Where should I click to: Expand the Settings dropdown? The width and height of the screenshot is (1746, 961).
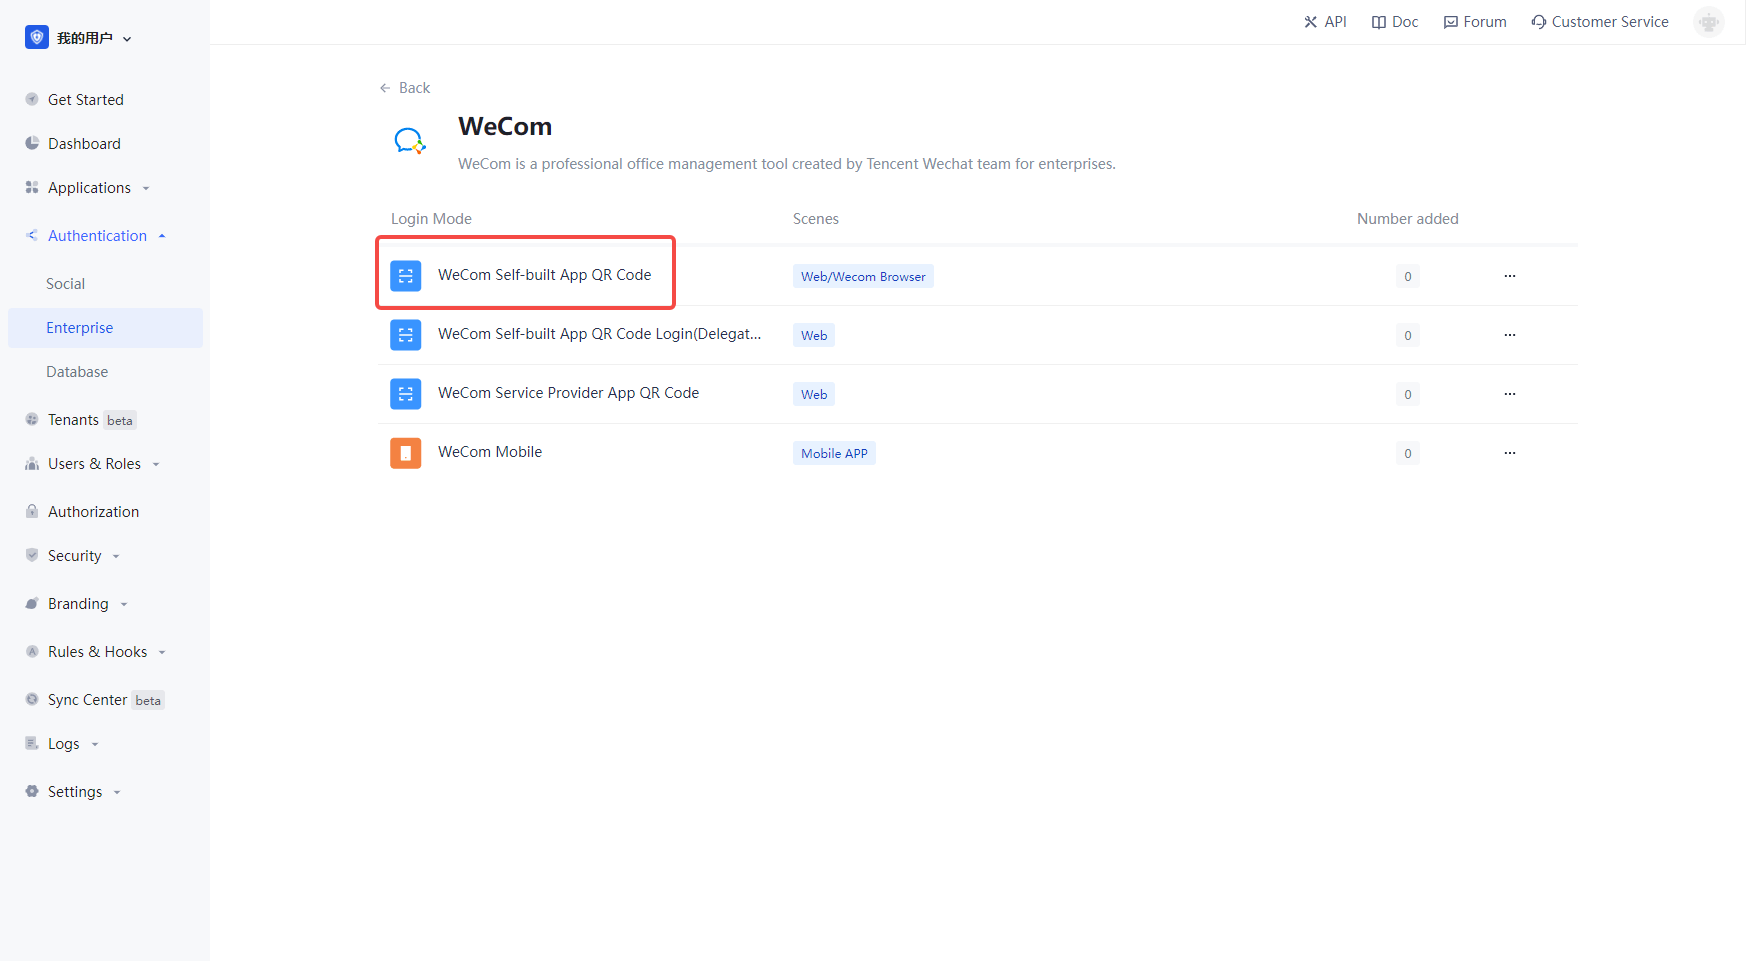click(117, 791)
